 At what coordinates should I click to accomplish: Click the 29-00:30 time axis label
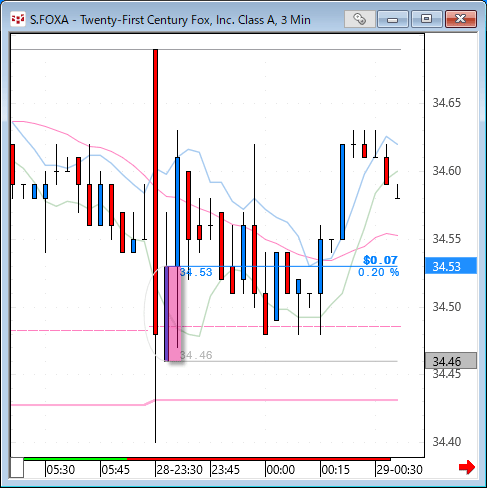pos(399,470)
